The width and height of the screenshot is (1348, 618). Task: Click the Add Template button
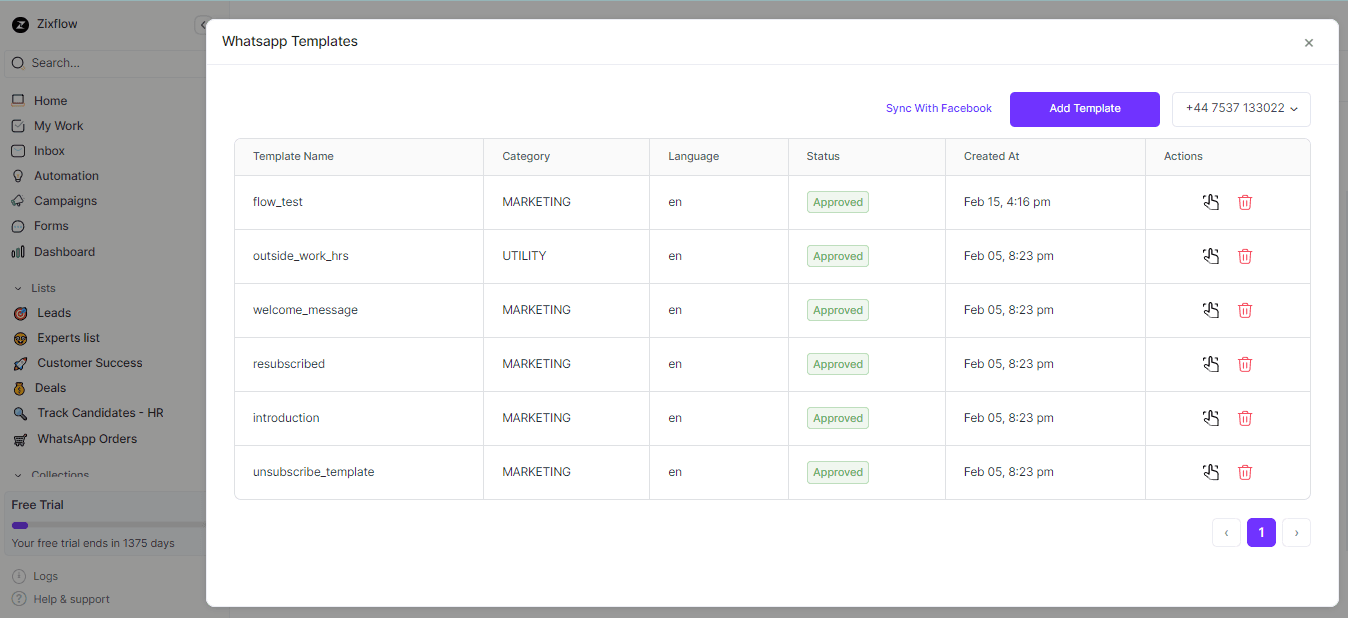pyautogui.click(x=1084, y=109)
